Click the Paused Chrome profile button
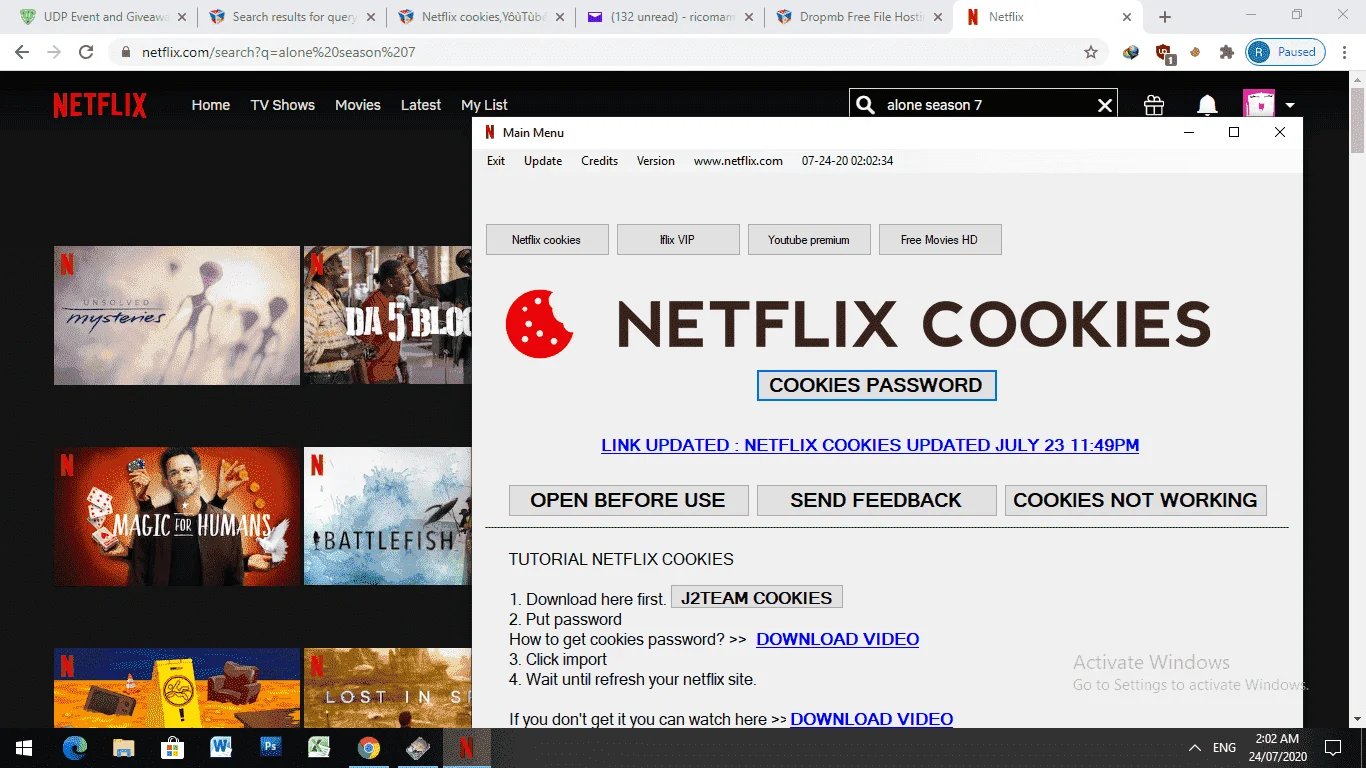 click(1286, 52)
